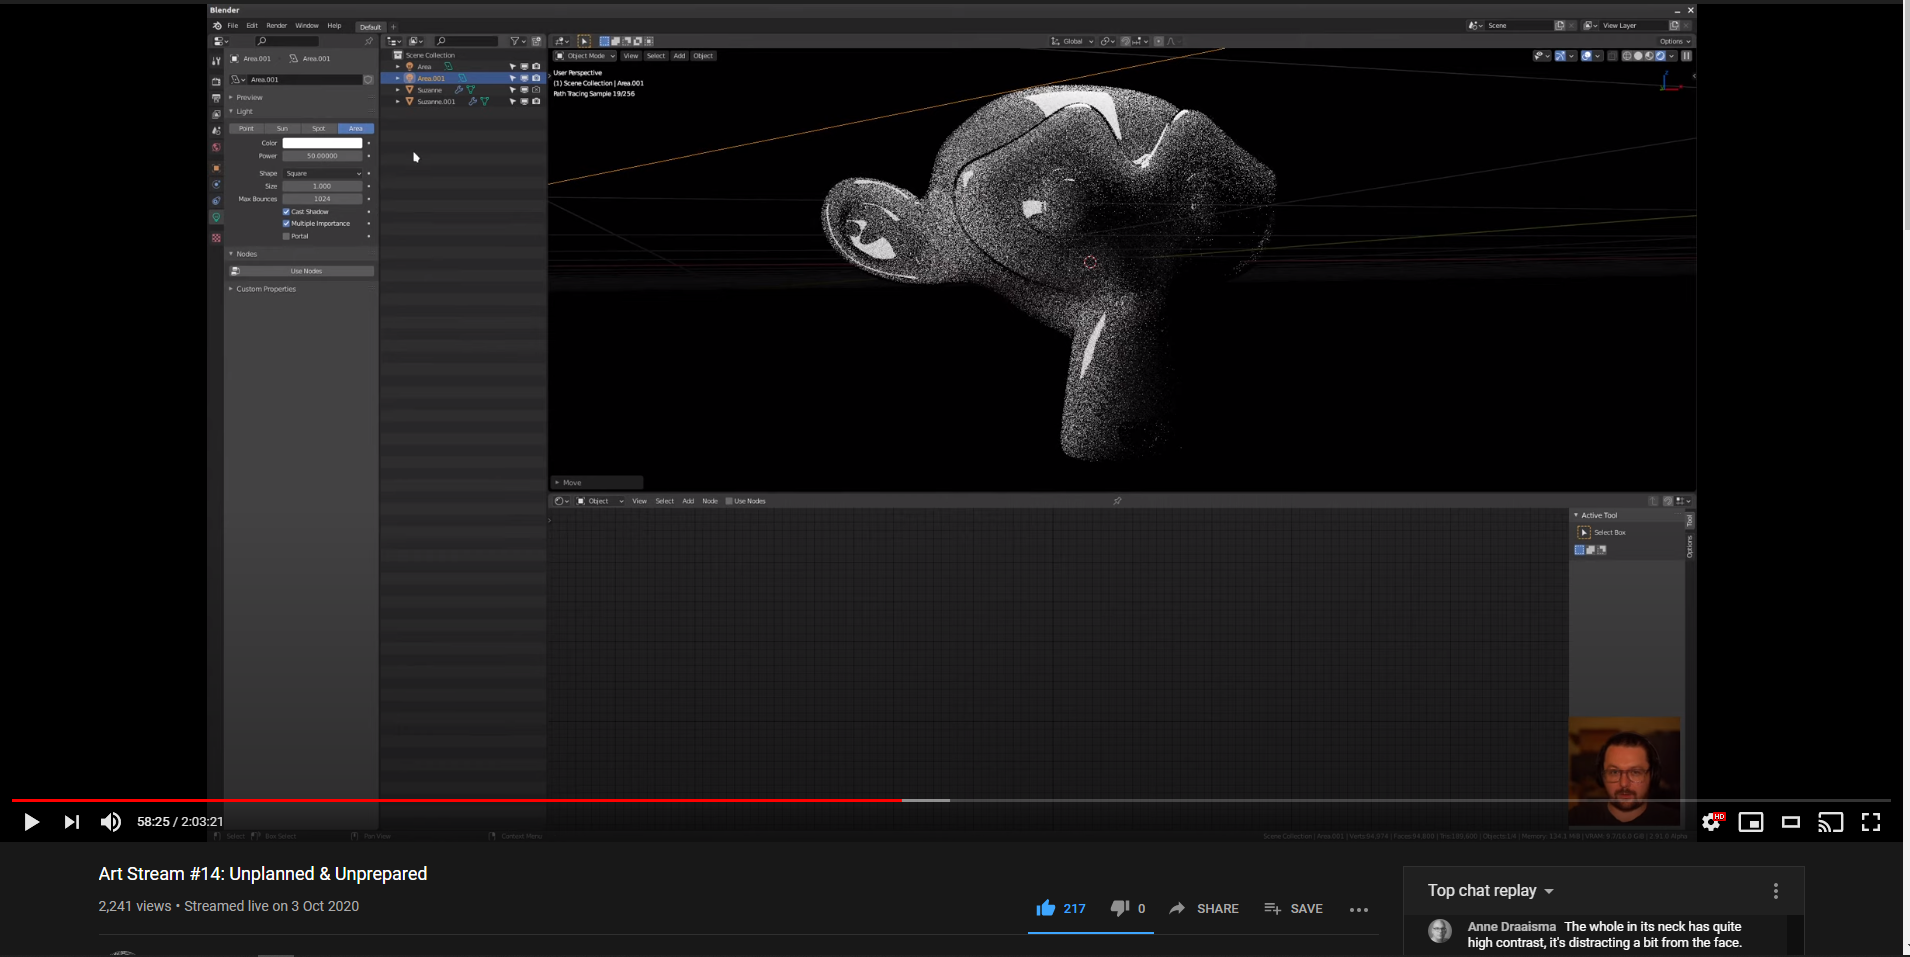This screenshot has height=957, width=1910.
Task: Set light type to Point
Action: pos(246,129)
